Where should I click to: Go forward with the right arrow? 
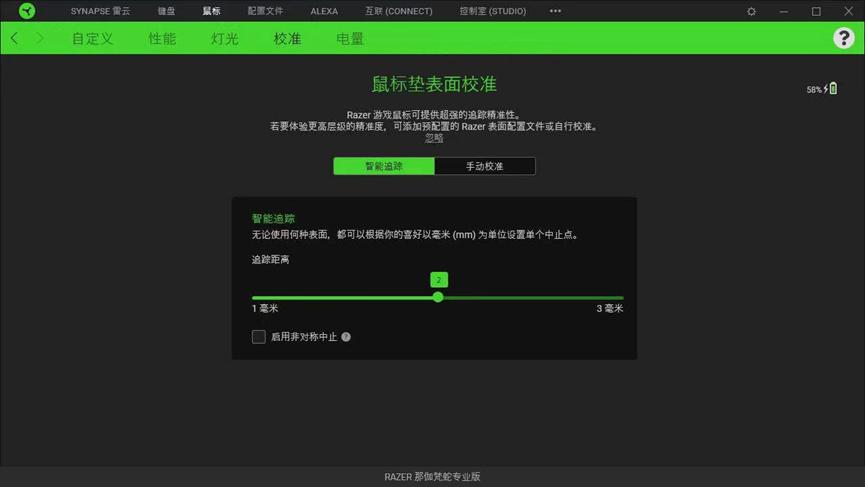[40, 38]
